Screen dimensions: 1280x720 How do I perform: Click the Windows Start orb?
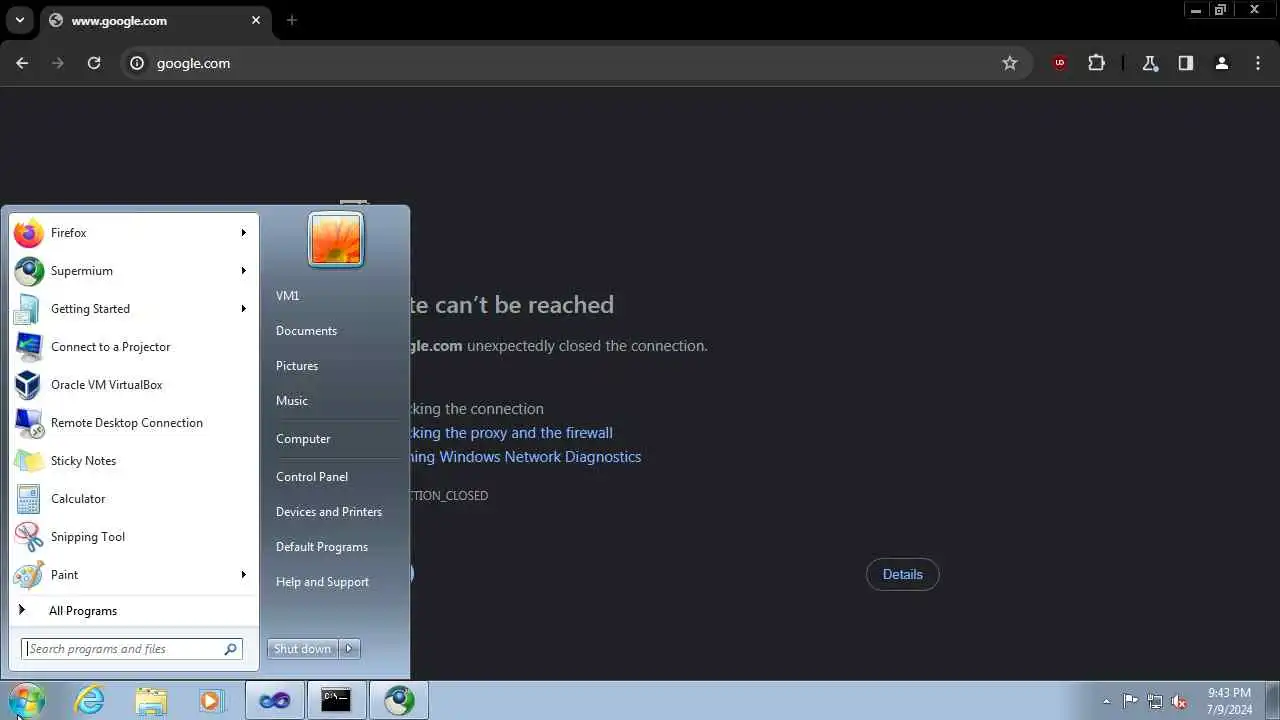pyautogui.click(x=27, y=700)
